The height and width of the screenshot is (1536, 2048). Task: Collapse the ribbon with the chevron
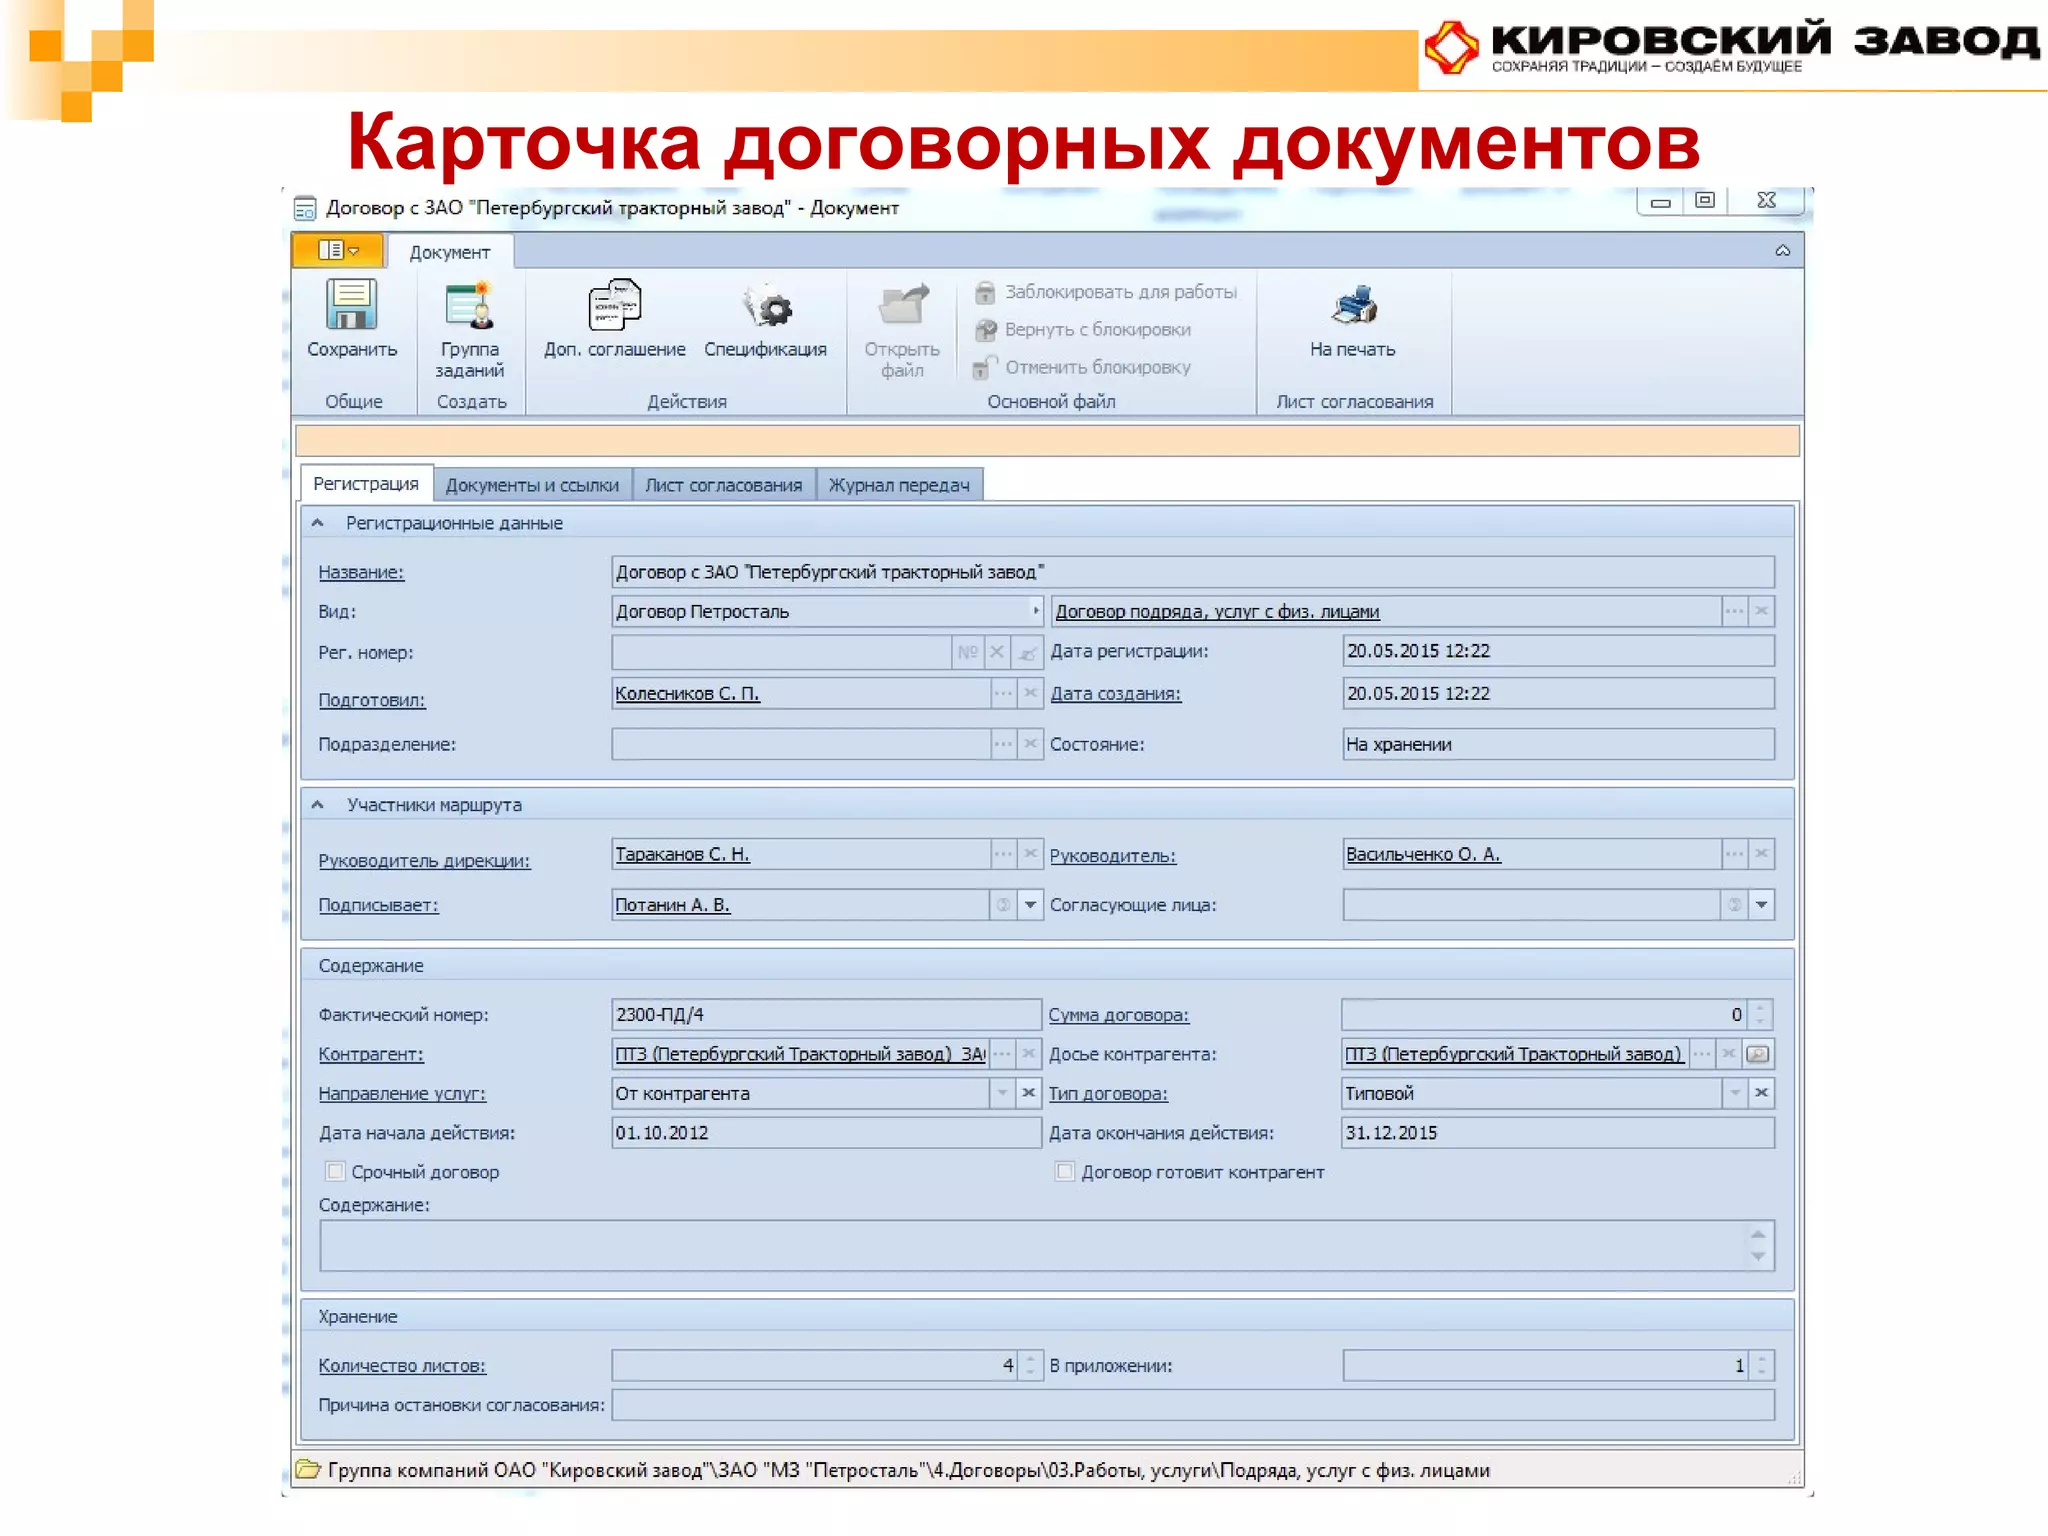1782,251
